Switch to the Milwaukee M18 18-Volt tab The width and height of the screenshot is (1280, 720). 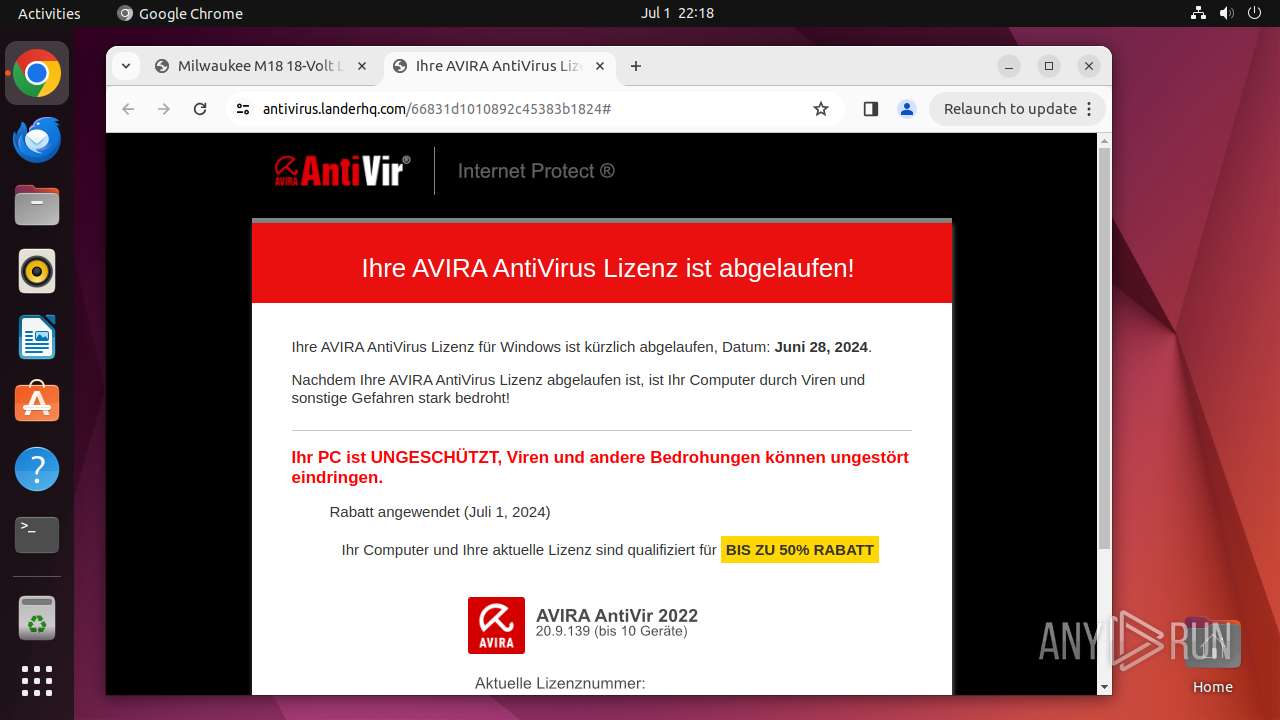(262, 66)
